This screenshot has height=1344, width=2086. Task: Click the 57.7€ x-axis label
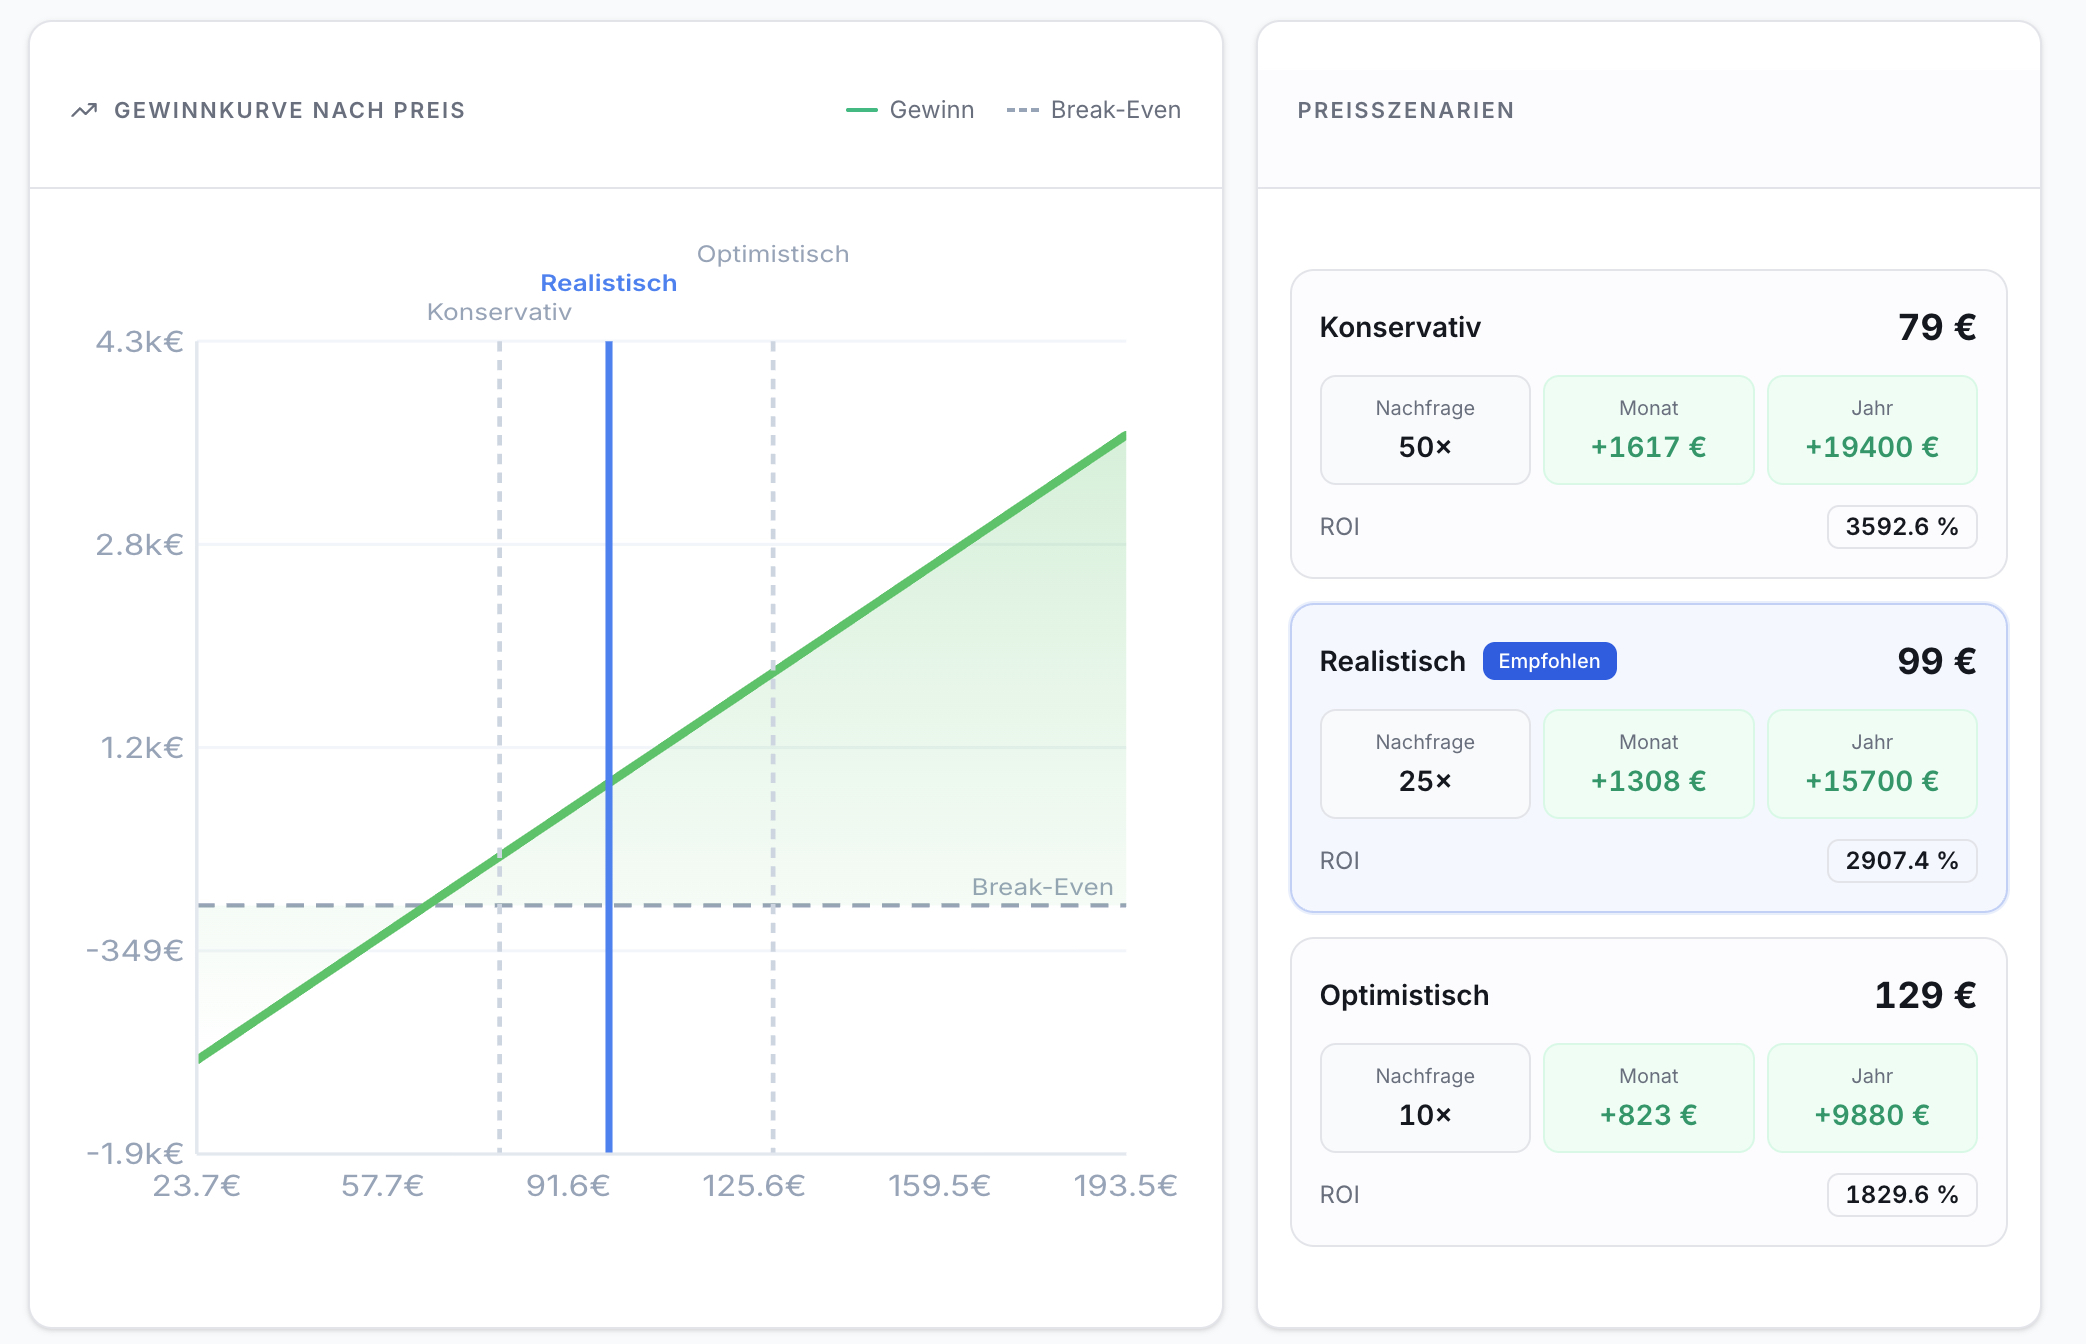pos(382,1186)
